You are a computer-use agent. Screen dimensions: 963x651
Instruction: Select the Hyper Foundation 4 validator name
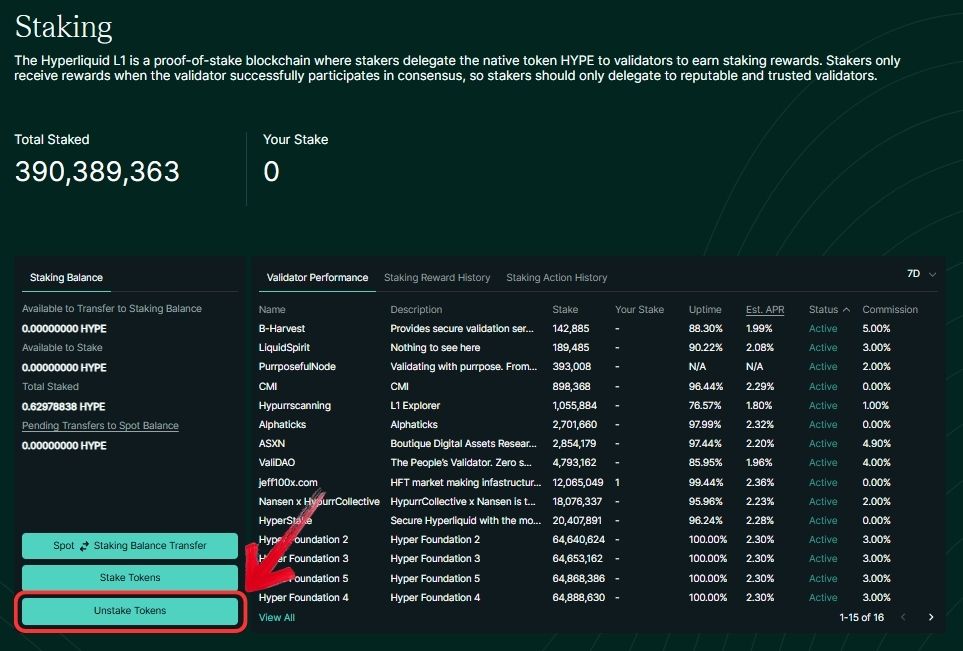303,598
